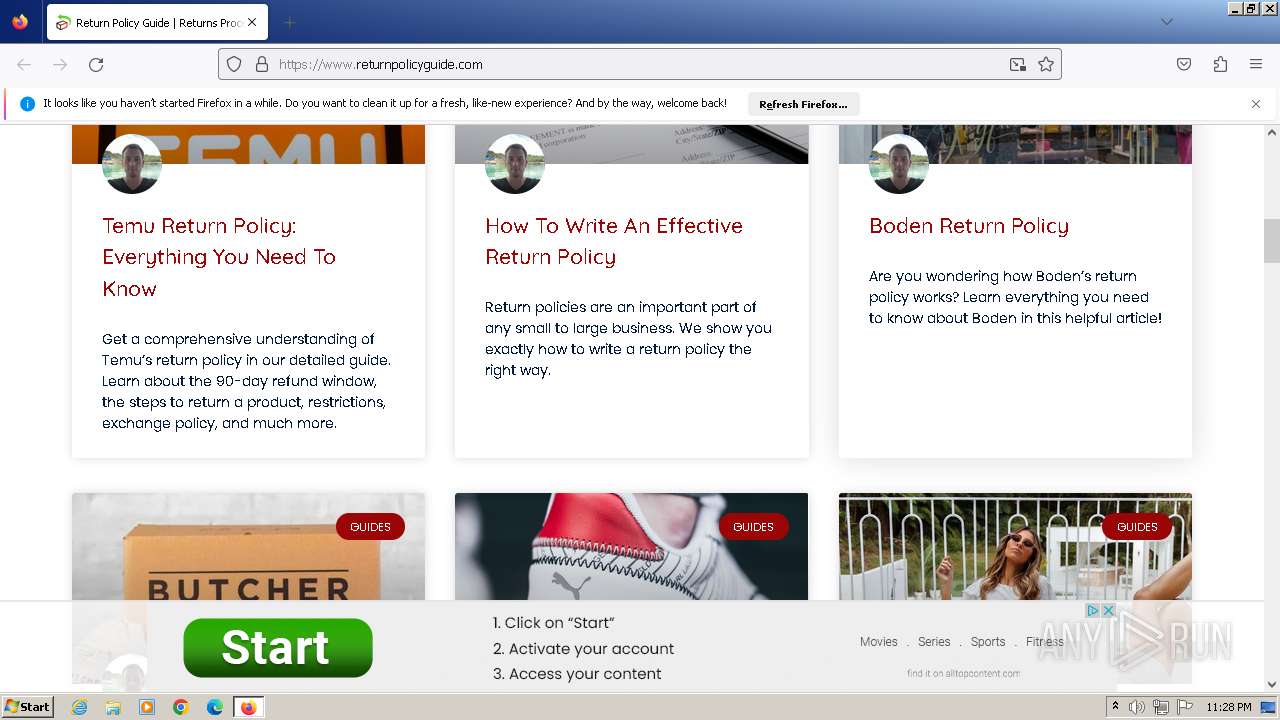Show hidden tray icons arrow
Image resolution: width=1280 pixels, height=720 pixels.
[x=1115, y=707]
